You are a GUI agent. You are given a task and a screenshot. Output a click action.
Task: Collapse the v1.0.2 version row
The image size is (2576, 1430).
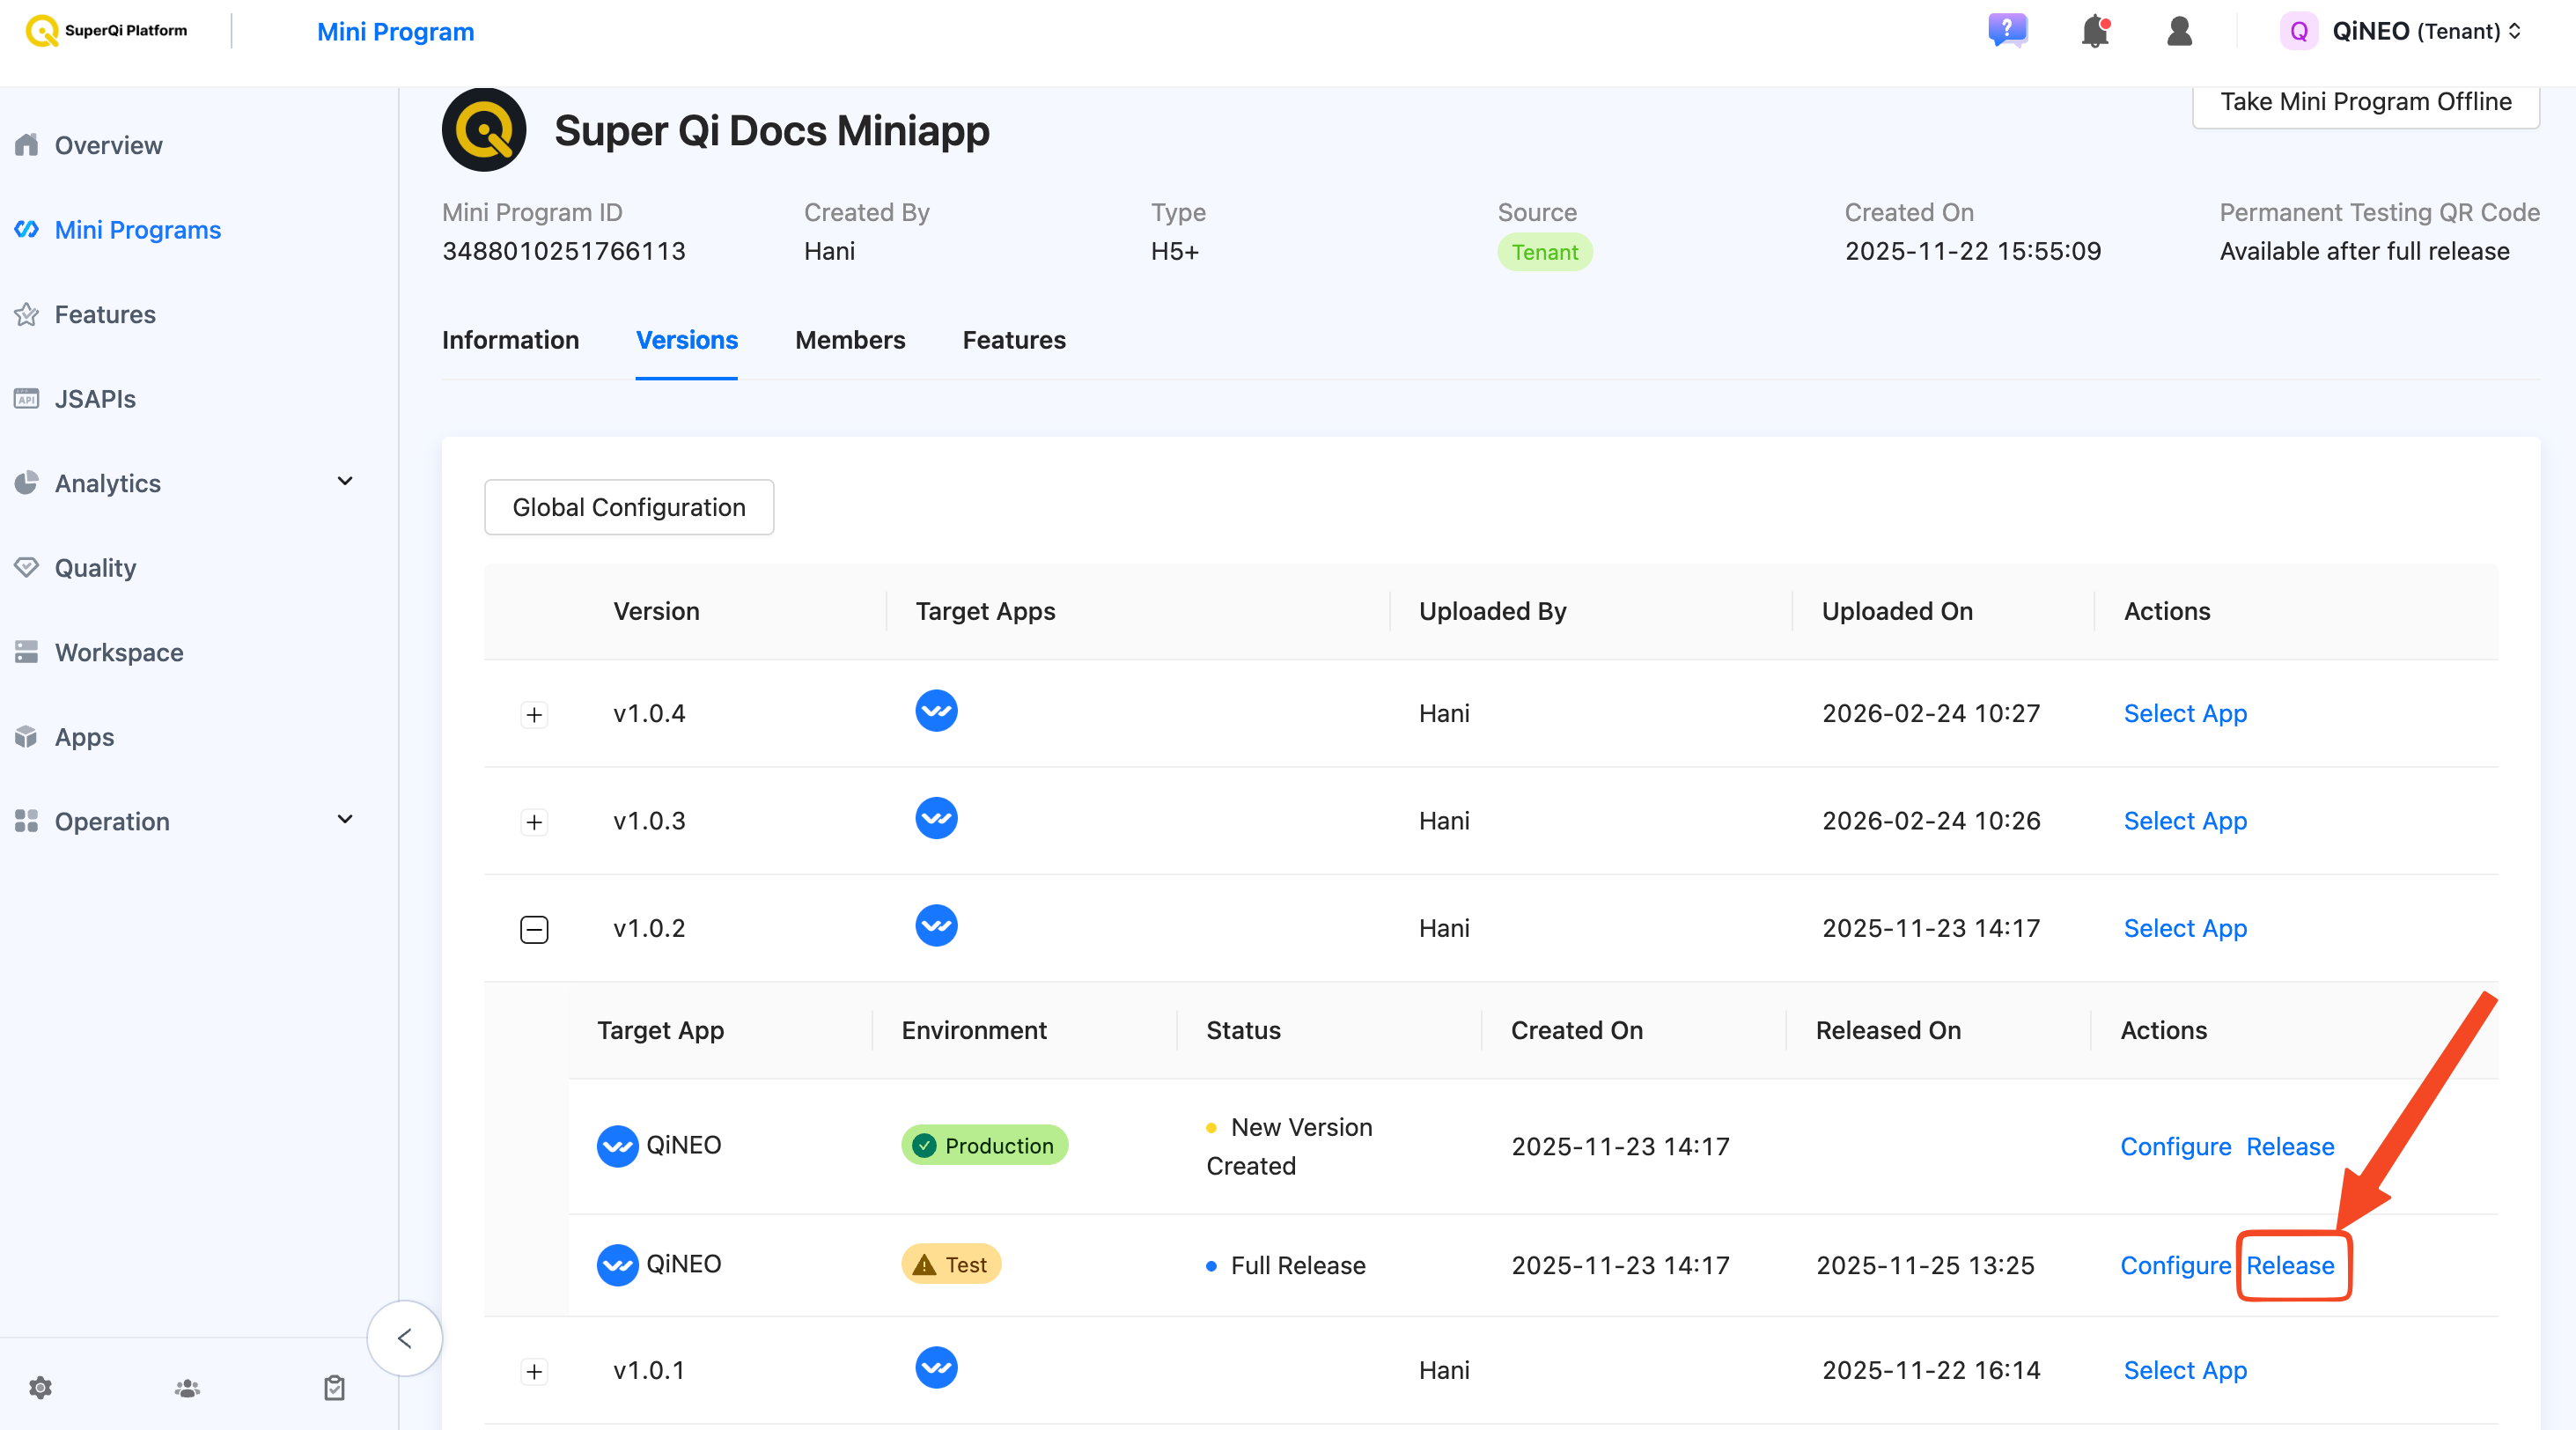click(x=534, y=929)
